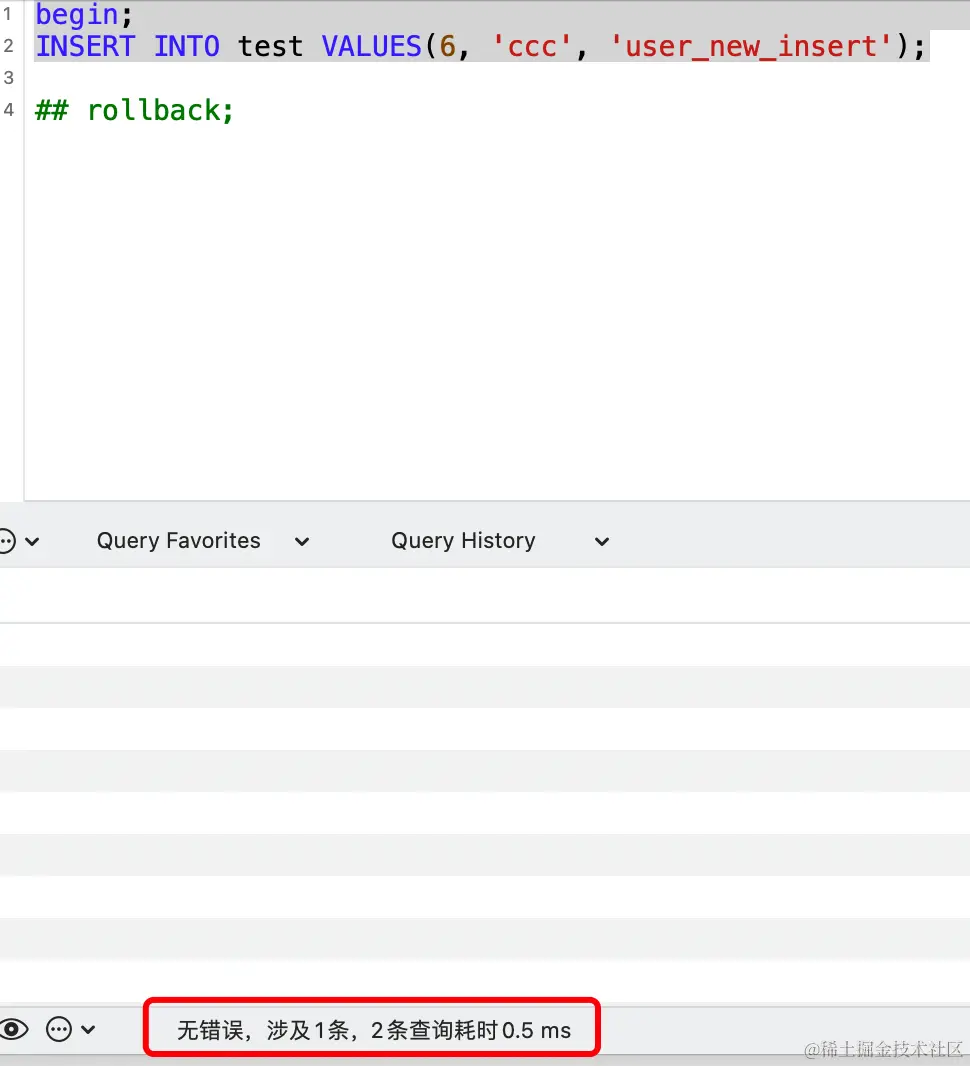Click the status message about 0.5 ms query time

tap(374, 1030)
